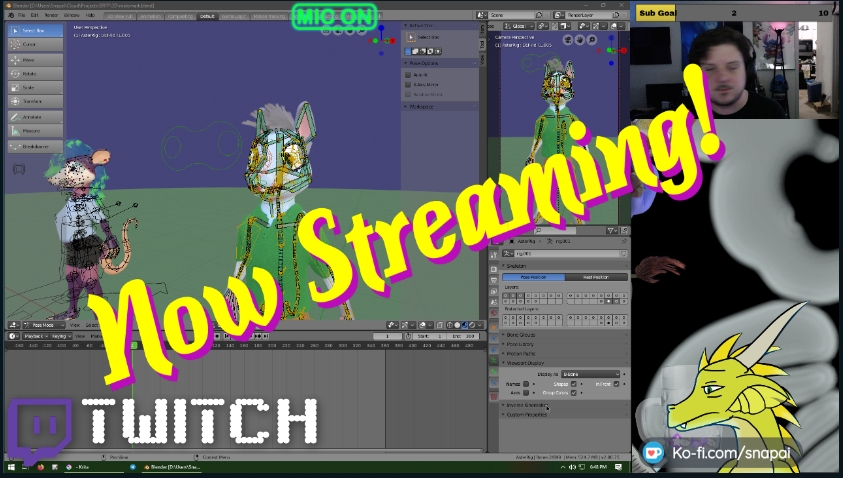Expand the Workspace panel in sidebar
843x478 pixels.
[420, 106]
